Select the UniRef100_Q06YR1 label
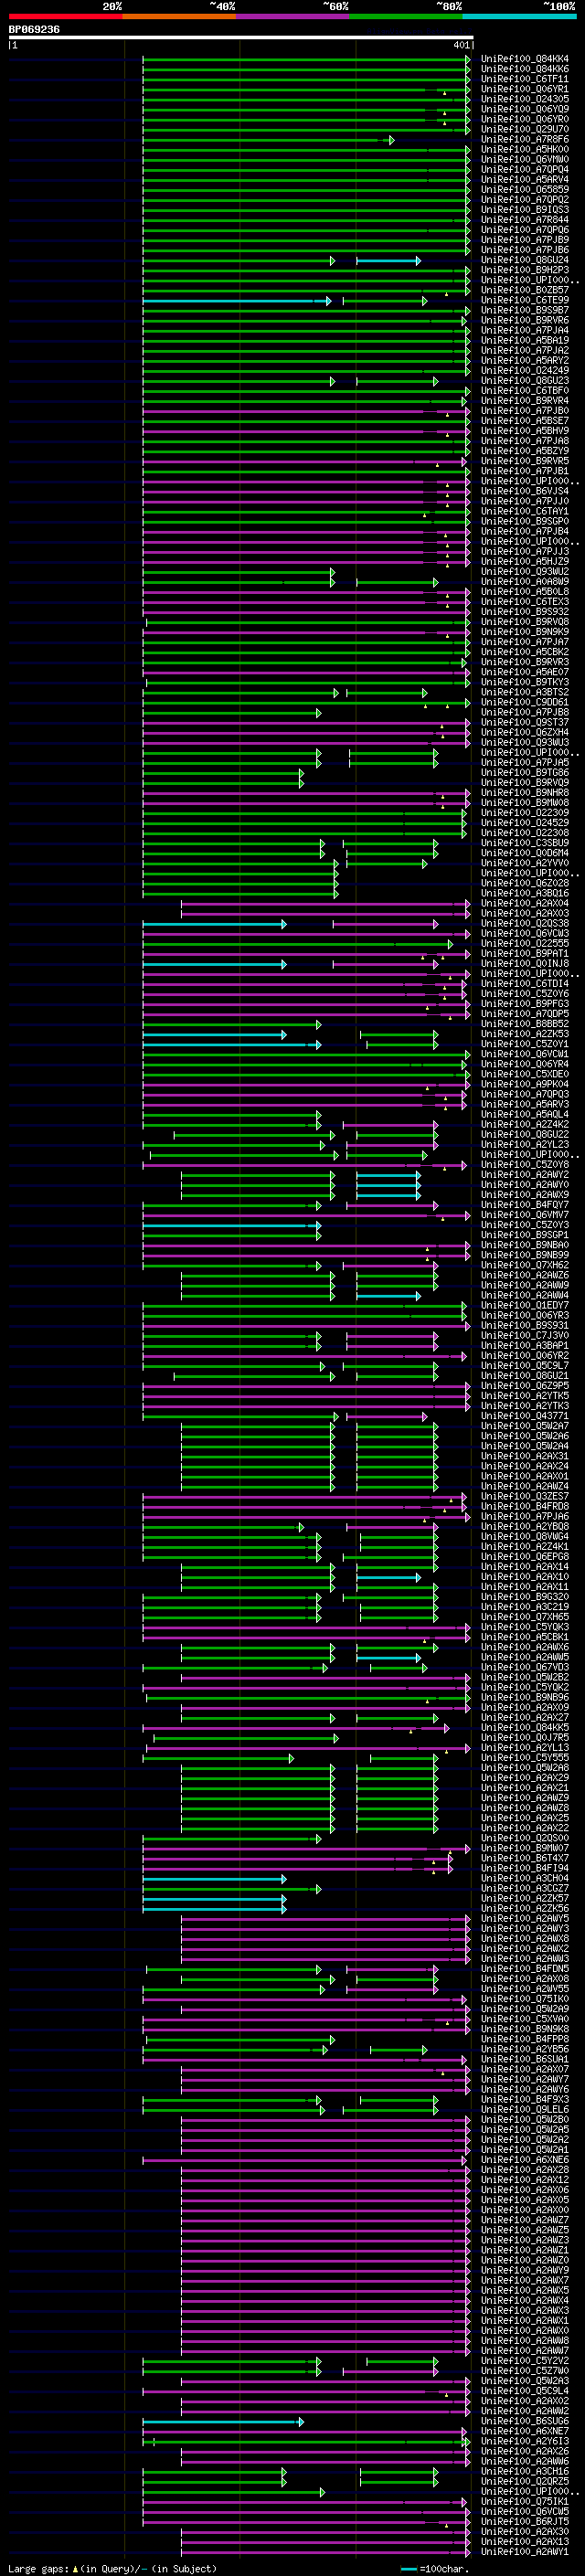Viewport: 585px width, 2576px height. (525, 89)
